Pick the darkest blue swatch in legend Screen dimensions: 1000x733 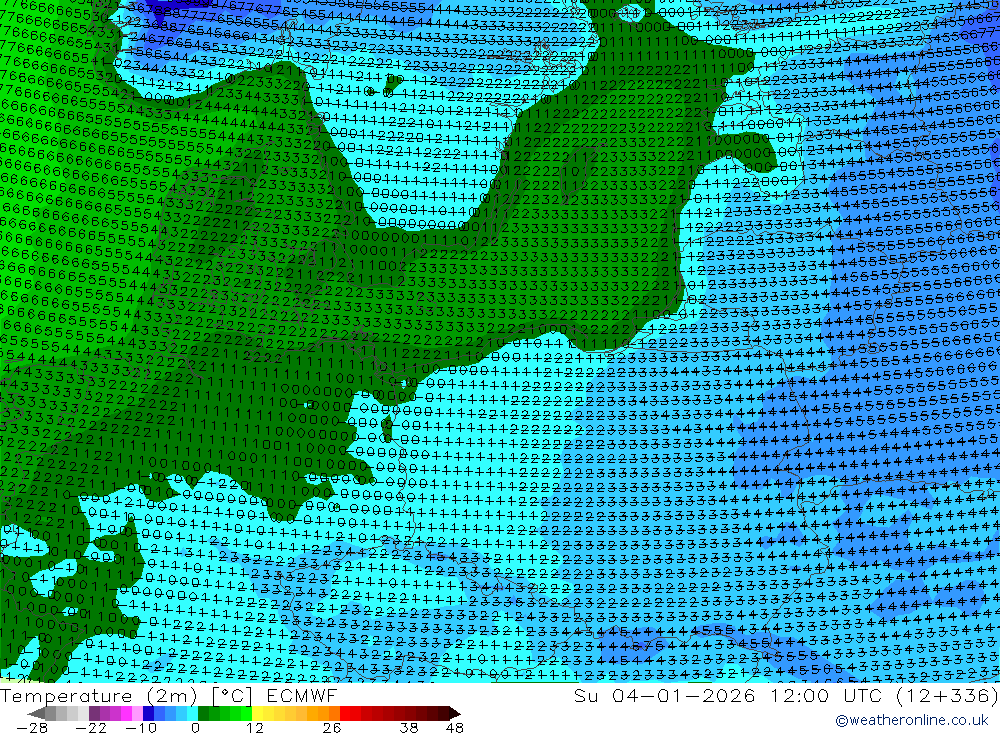tap(148, 713)
